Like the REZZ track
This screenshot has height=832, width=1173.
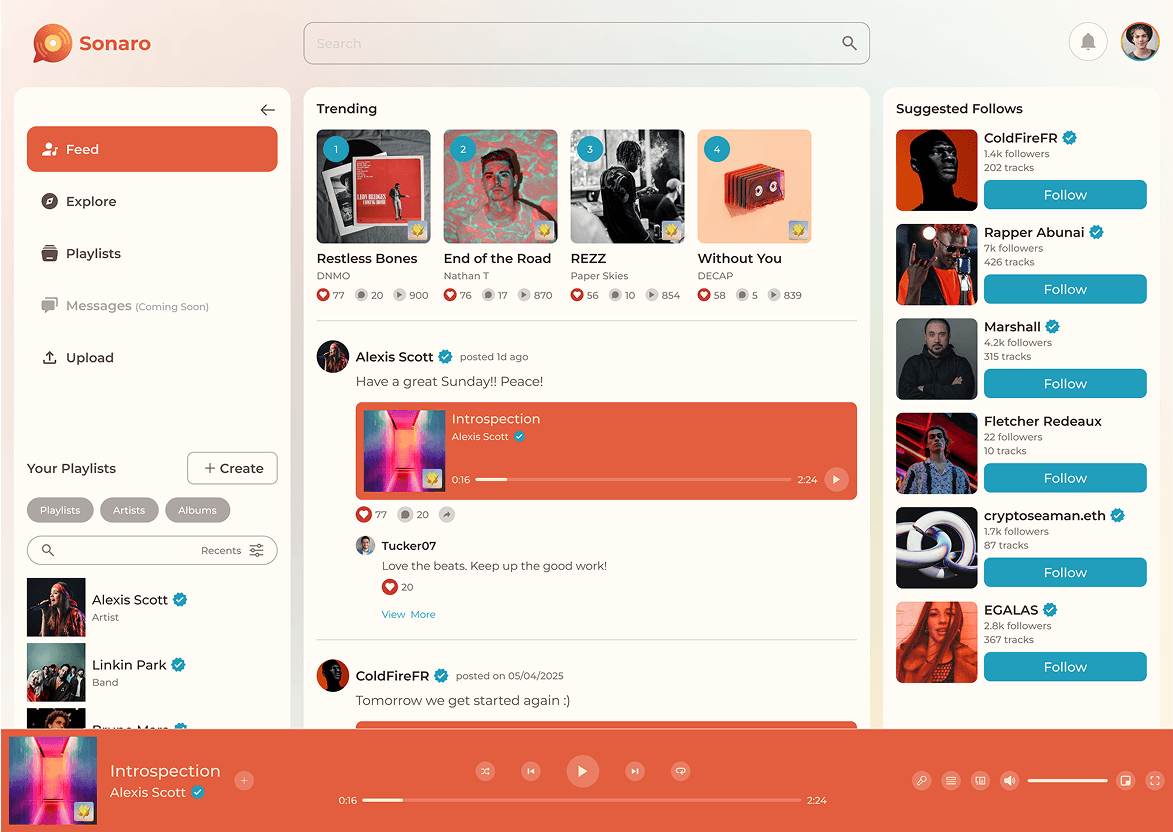pos(578,295)
